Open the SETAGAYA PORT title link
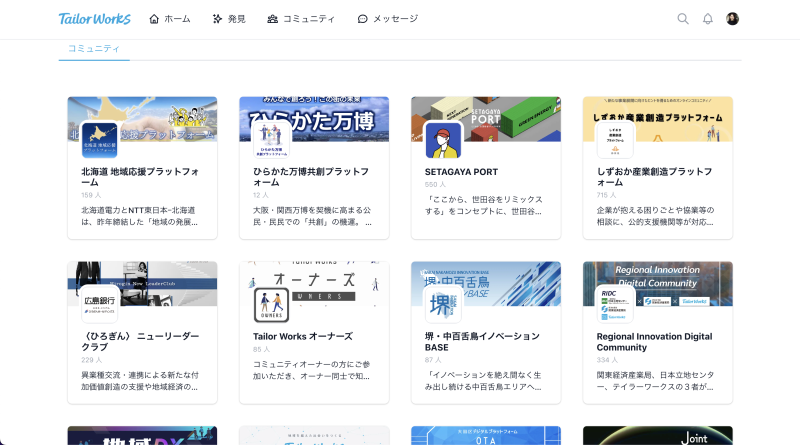 [x=461, y=172]
